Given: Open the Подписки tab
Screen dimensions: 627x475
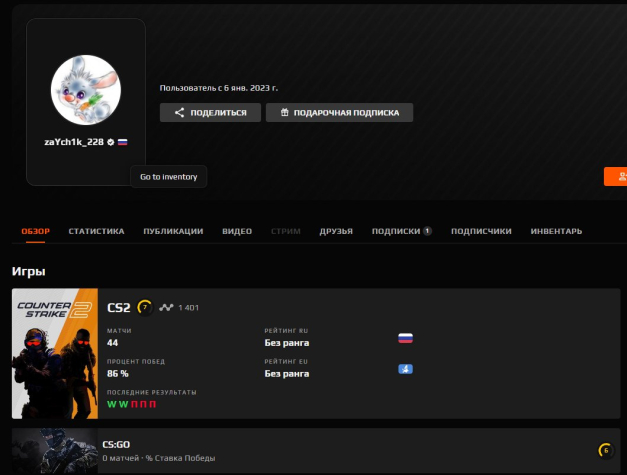Looking at the screenshot, I should pyautogui.click(x=396, y=231).
